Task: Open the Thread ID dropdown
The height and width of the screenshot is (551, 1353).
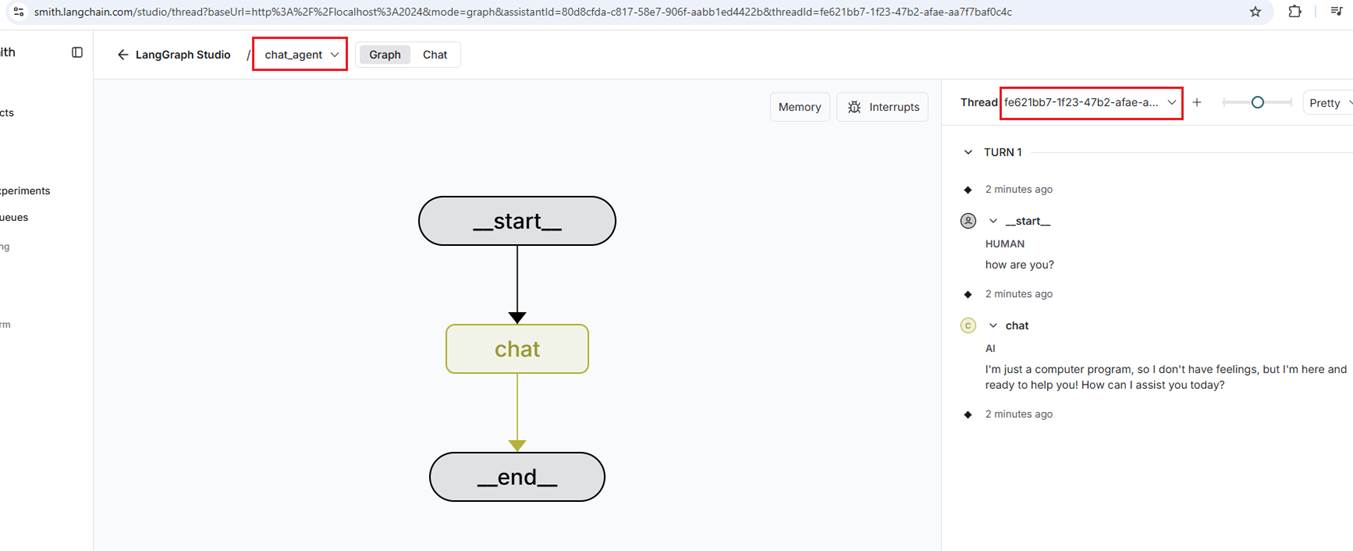Action: 1092,102
